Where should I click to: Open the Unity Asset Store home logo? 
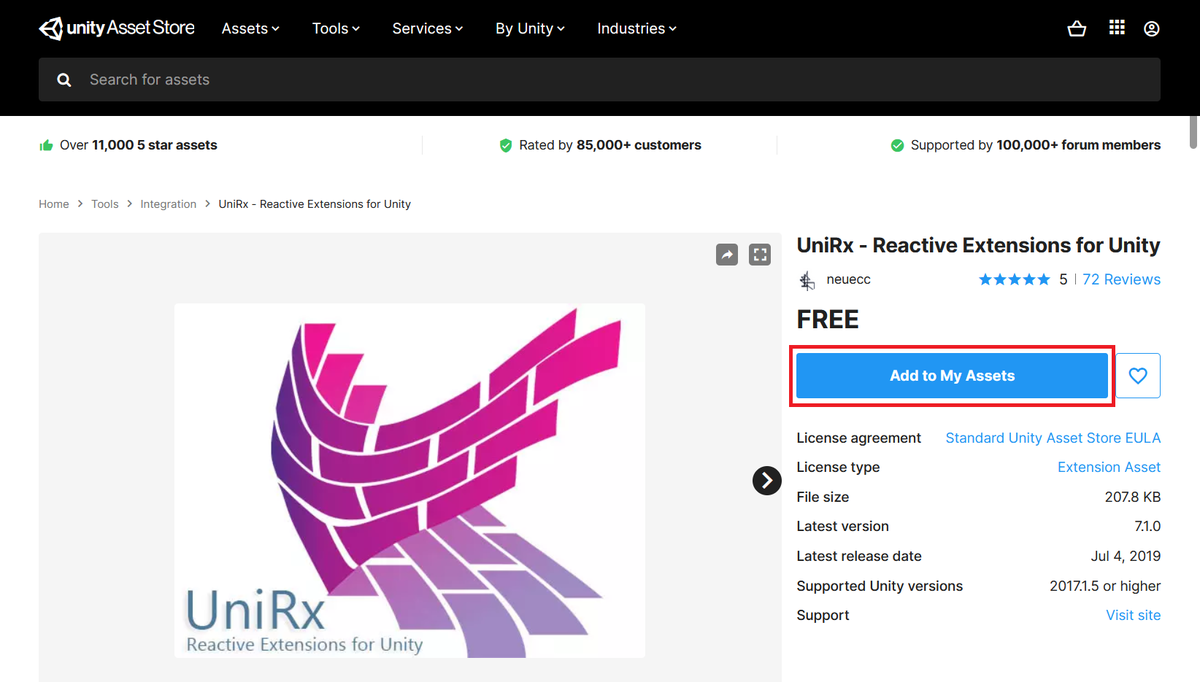117,28
